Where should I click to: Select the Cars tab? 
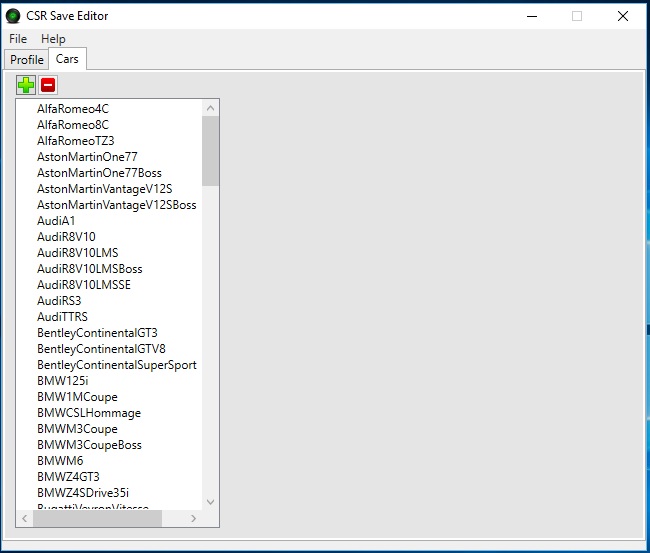coord(68,59)
